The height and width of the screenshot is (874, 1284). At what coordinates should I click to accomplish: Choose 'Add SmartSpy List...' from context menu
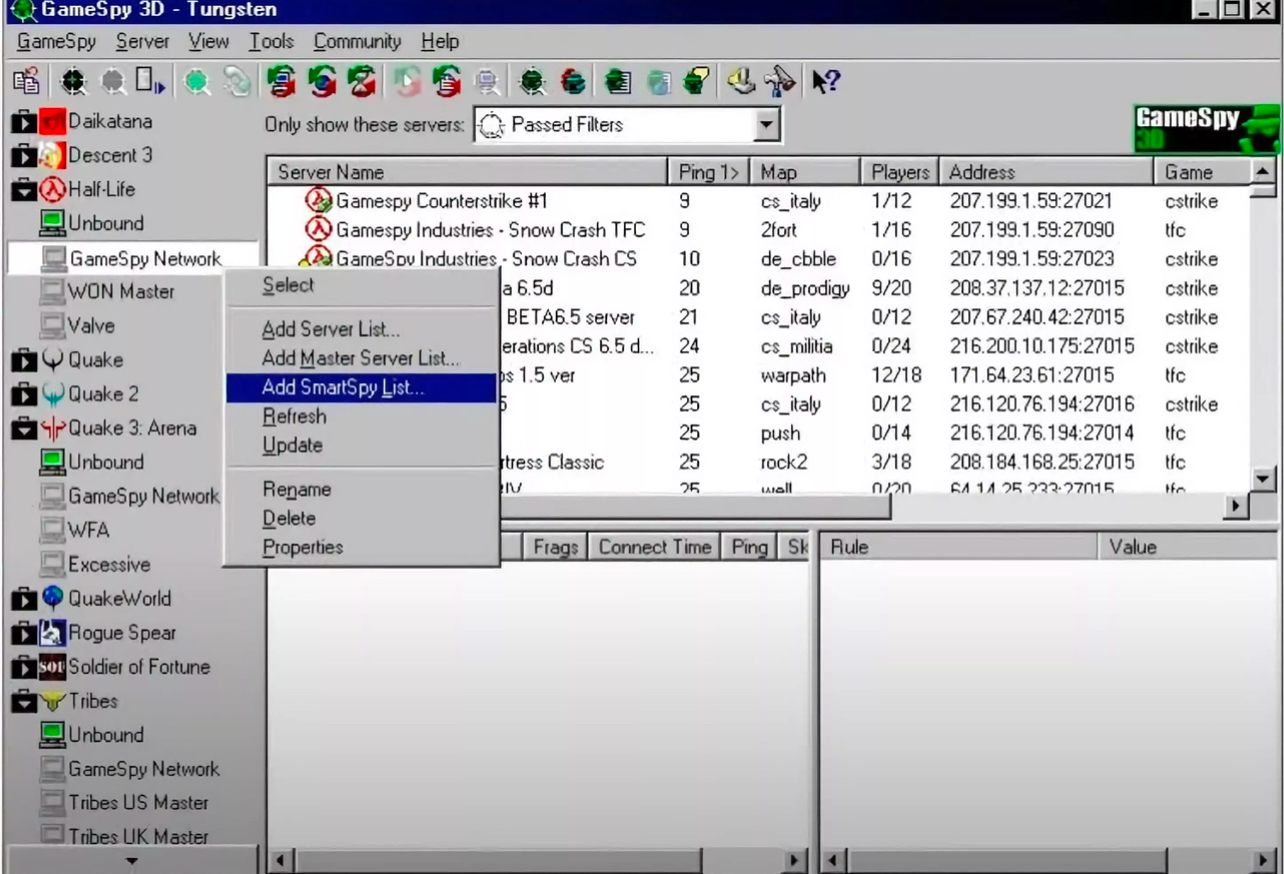(x=361, y=387)
